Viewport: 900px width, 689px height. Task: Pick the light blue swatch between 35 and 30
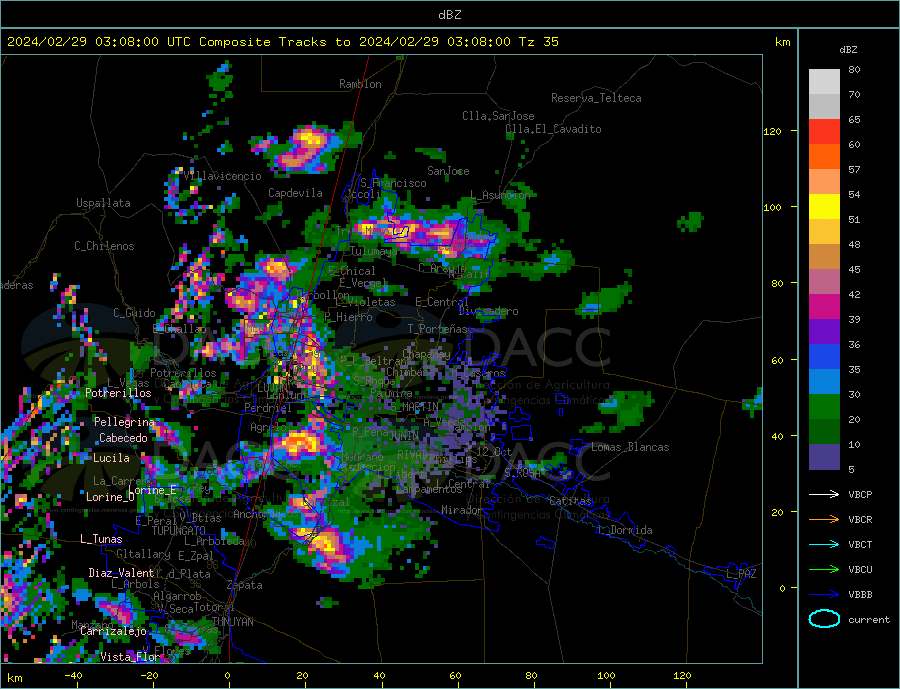coord(824,382)
